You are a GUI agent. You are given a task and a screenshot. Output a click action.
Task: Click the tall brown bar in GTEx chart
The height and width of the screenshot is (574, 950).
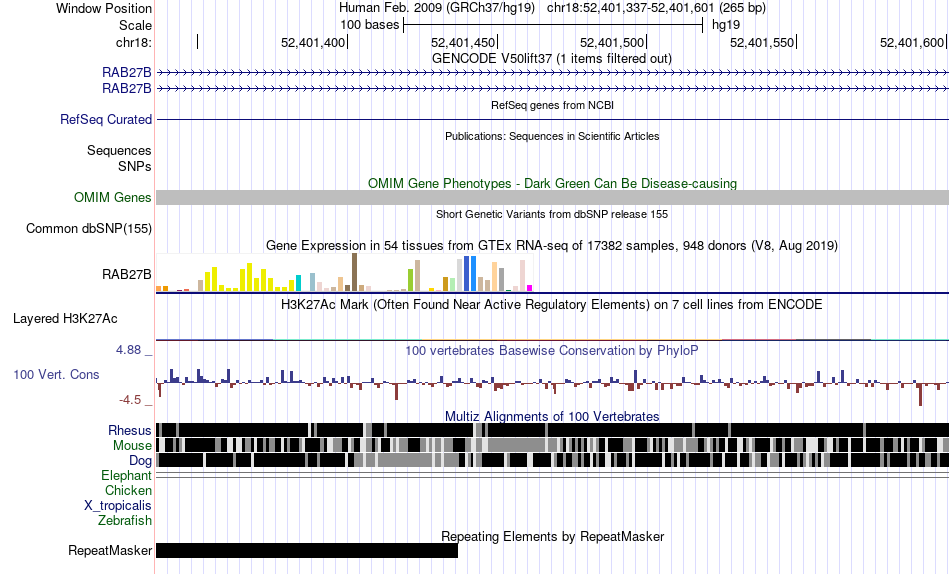[x=354, y=273]
